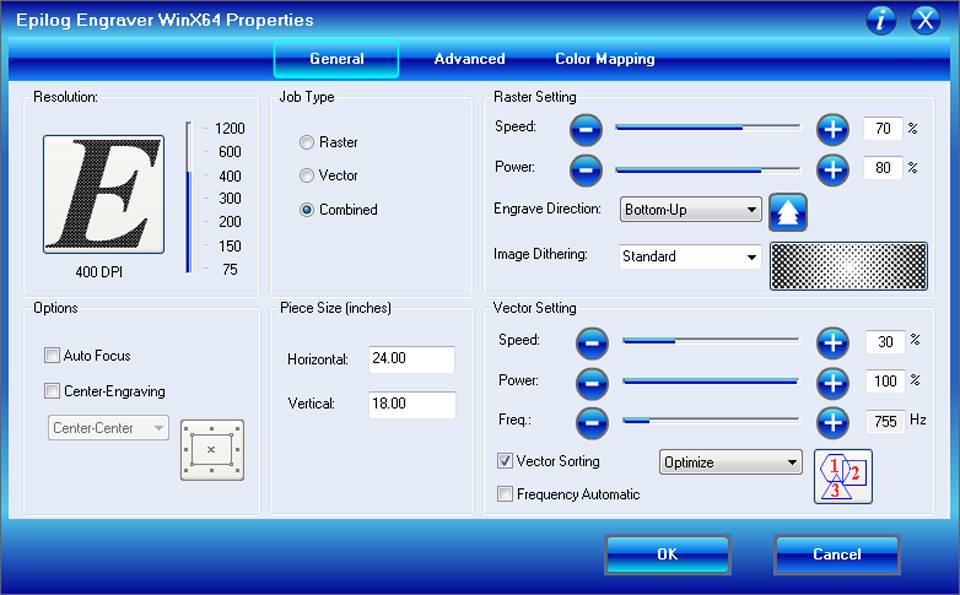The height and width of the screenshot is (595, 960).
Task: Open the Image Dithering Standard dropdown
Action: tap(691, 256)
